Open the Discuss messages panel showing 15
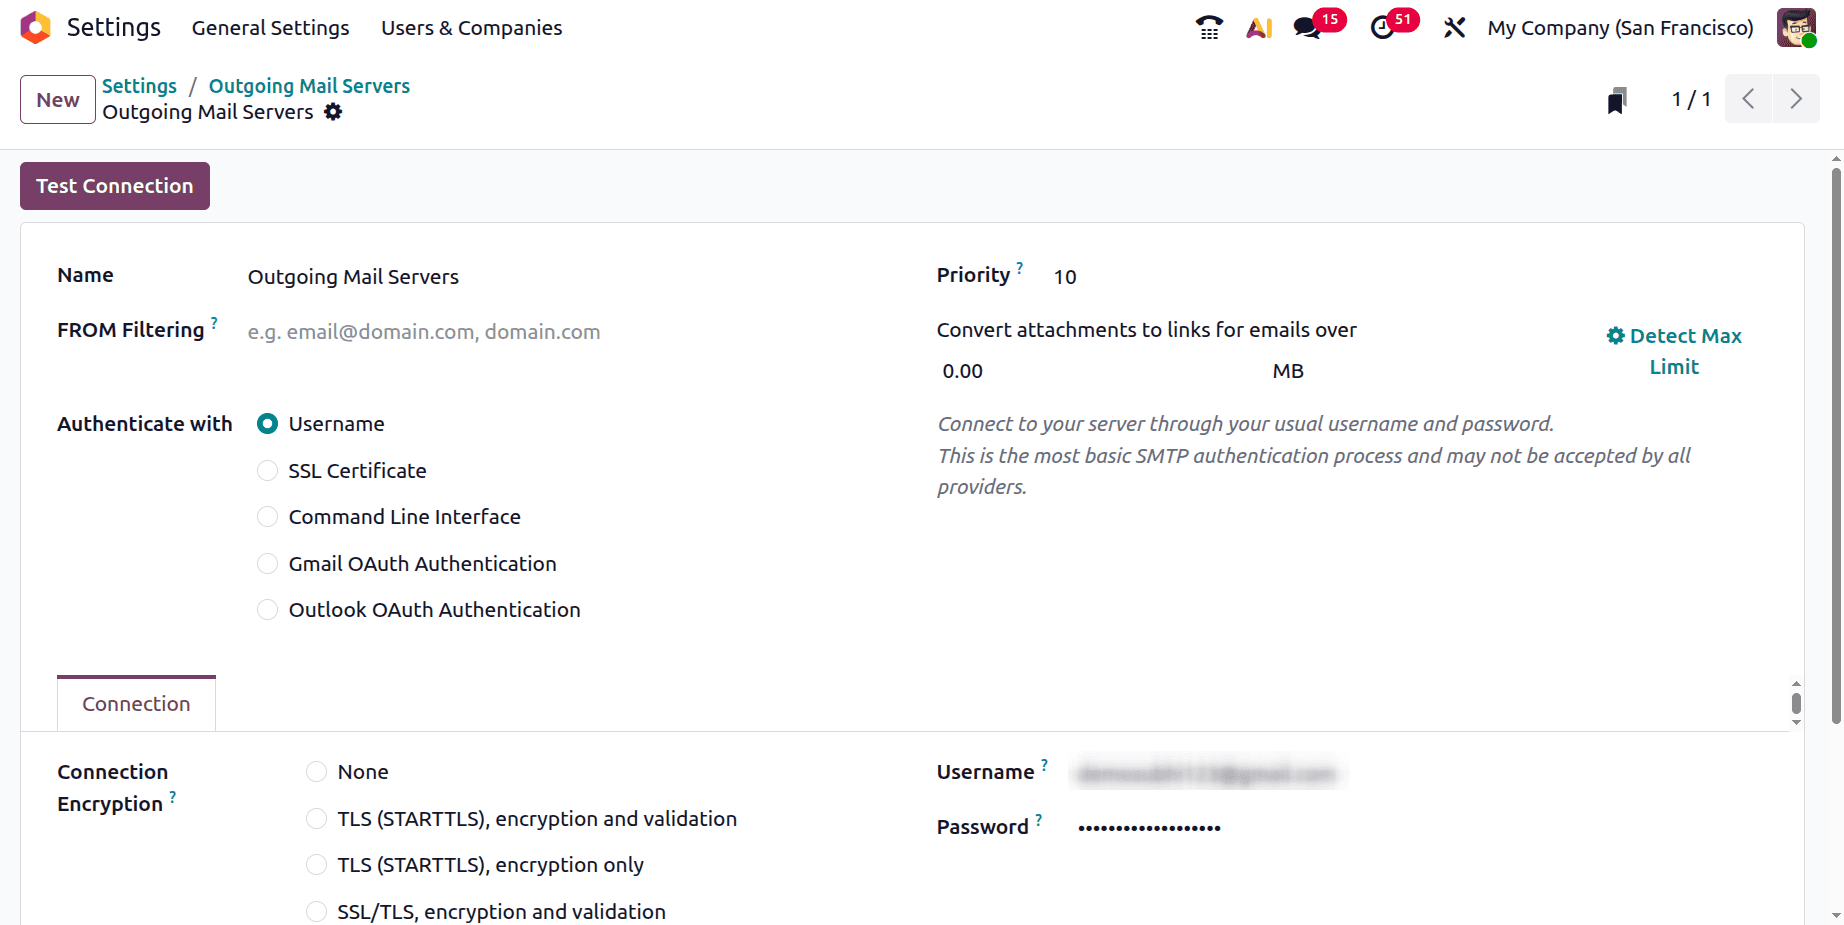 (1308, 27)
